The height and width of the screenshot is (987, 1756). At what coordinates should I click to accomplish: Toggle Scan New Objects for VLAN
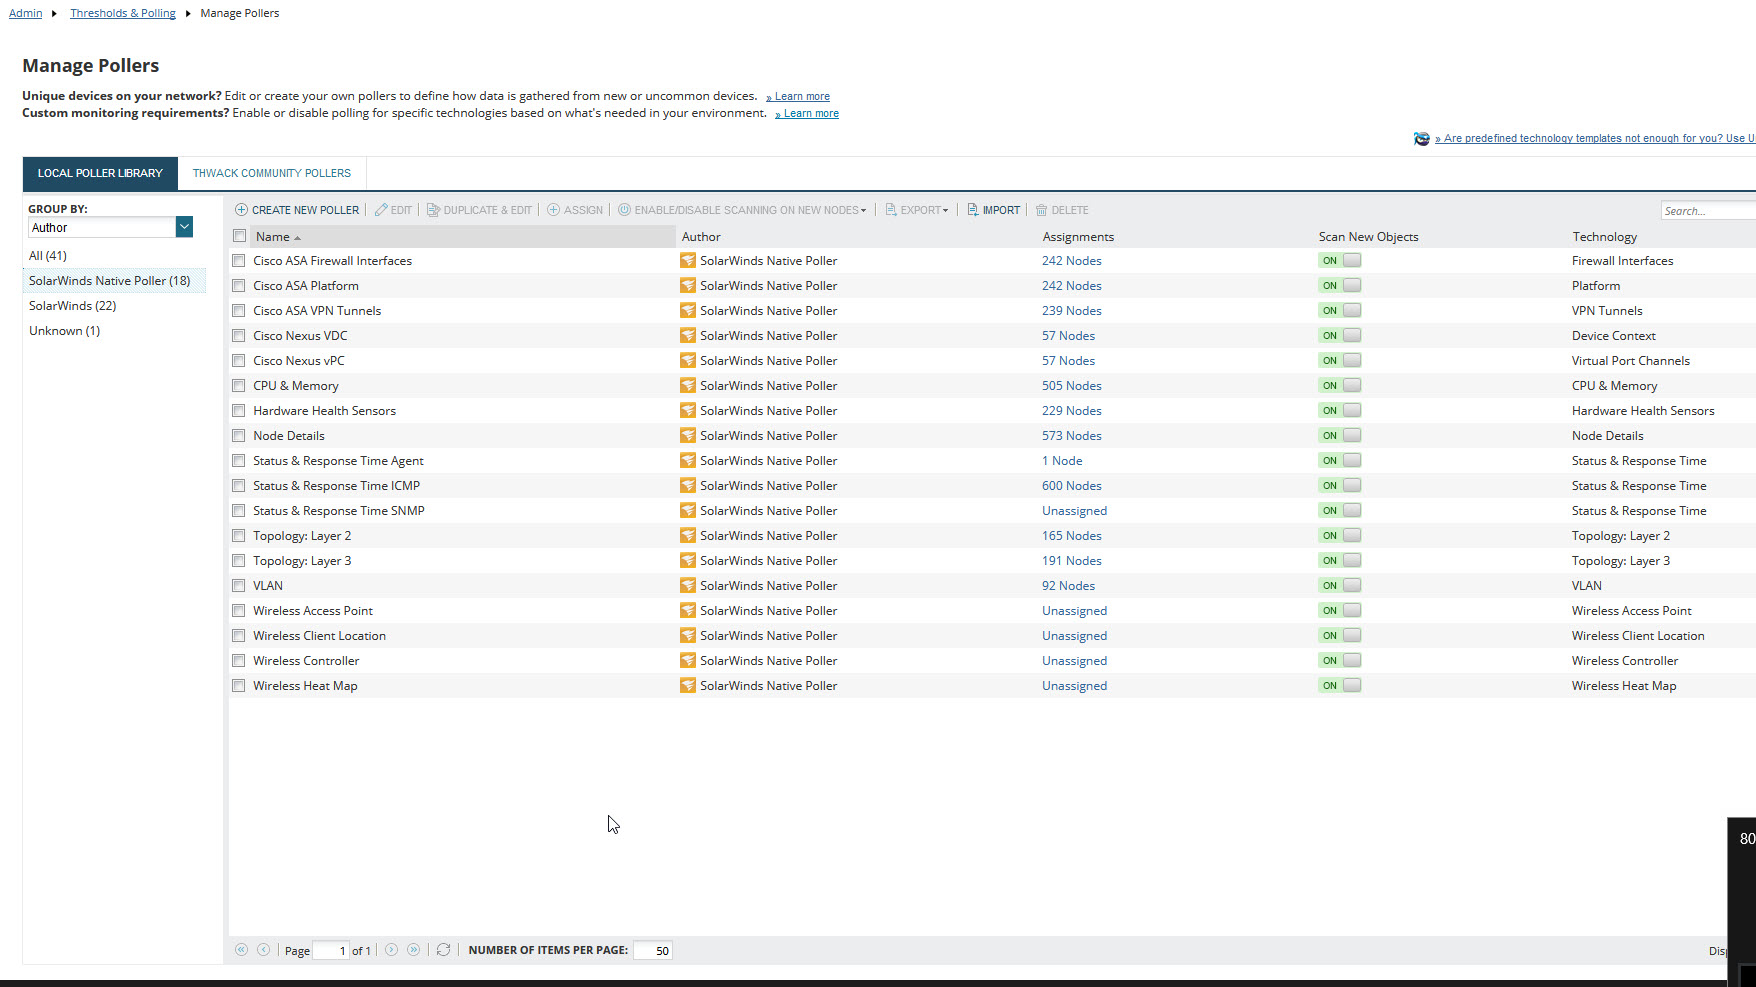[x=1340, y=585]
